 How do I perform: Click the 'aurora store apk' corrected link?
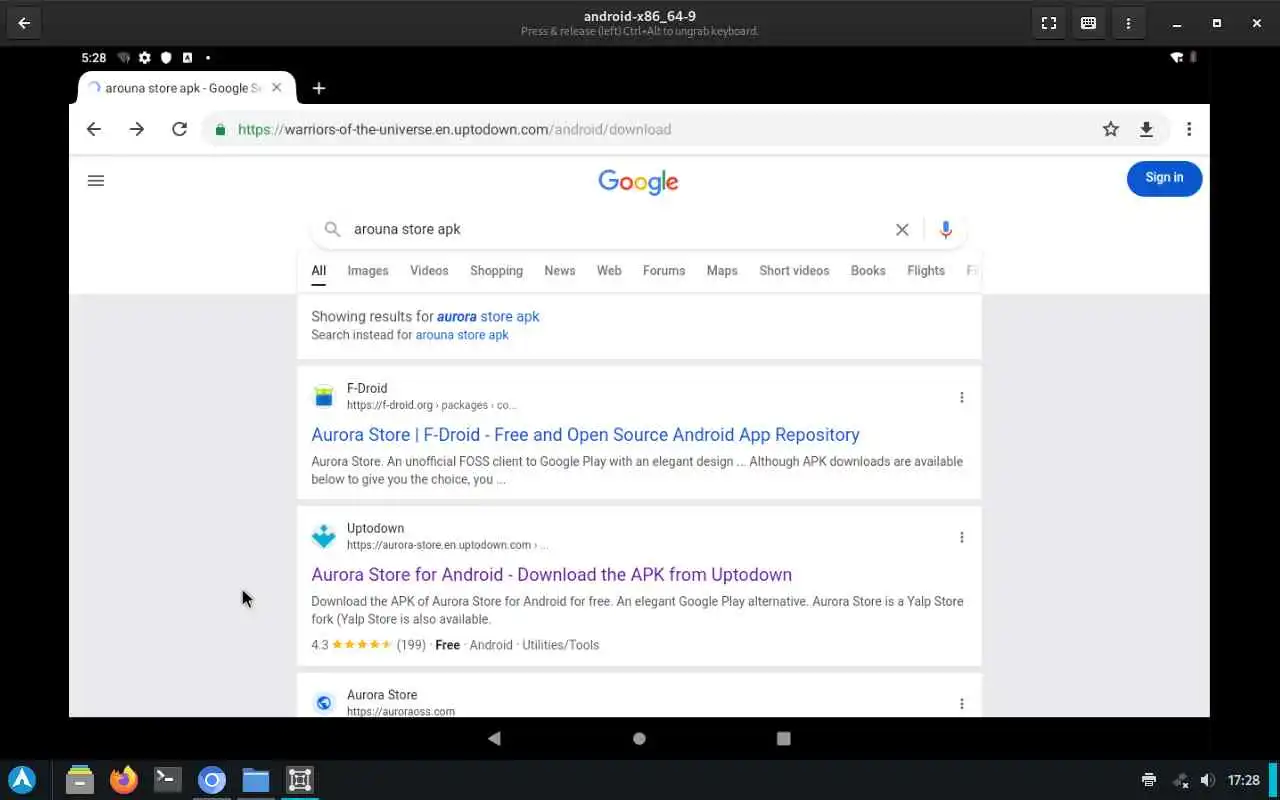pos(488,316)
